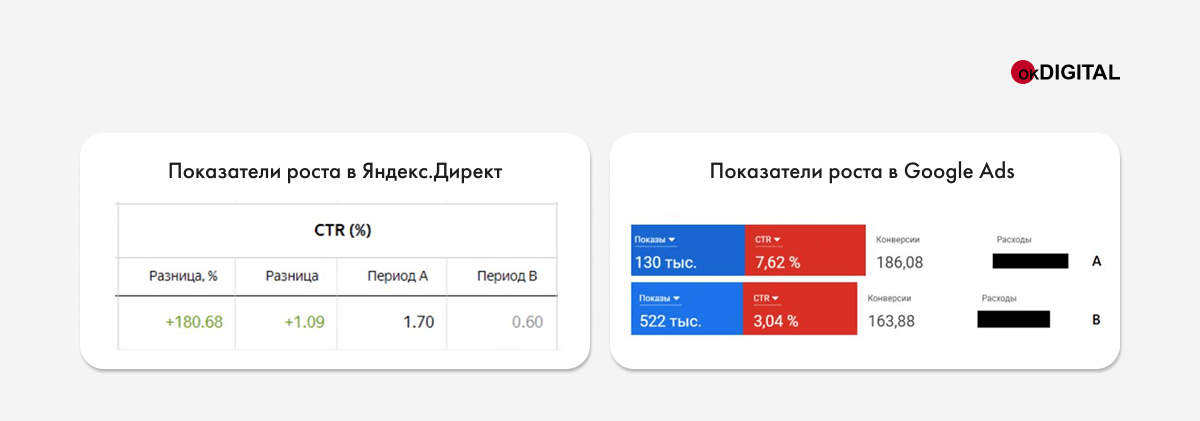Open the Показы dropdown in row A
The width and height of the screenshot is (1200, 421).
[656, 240]
